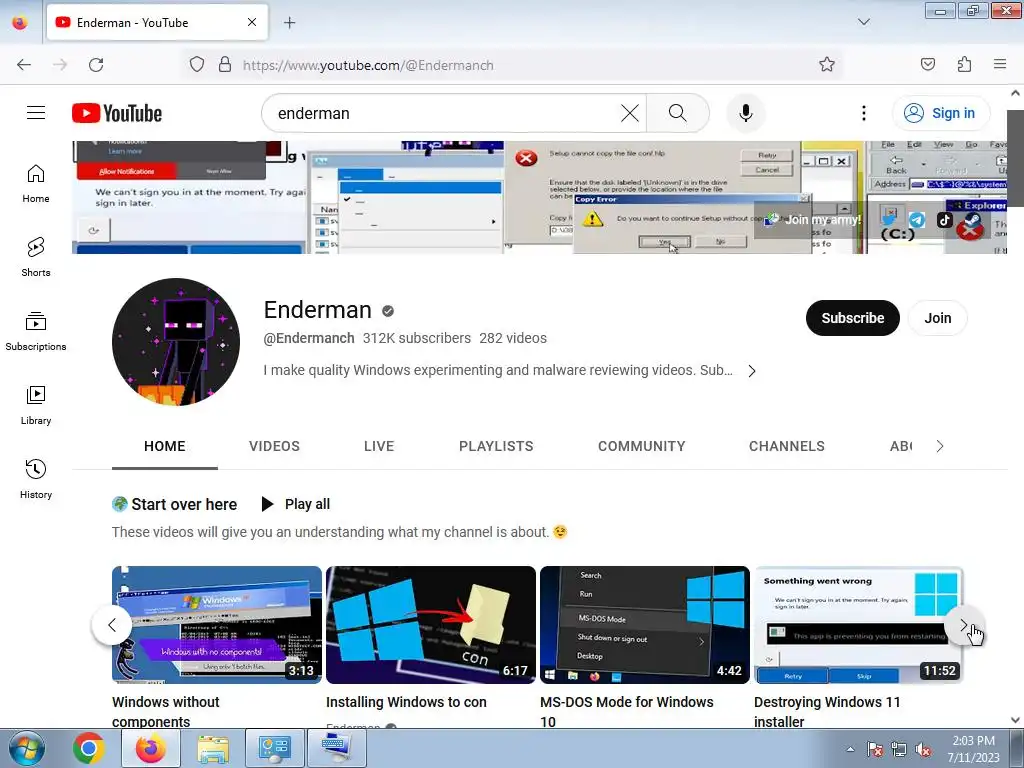Click the Firefox taskbar icon
This screenshot has height=768, width=1024.
coord(151,748)
